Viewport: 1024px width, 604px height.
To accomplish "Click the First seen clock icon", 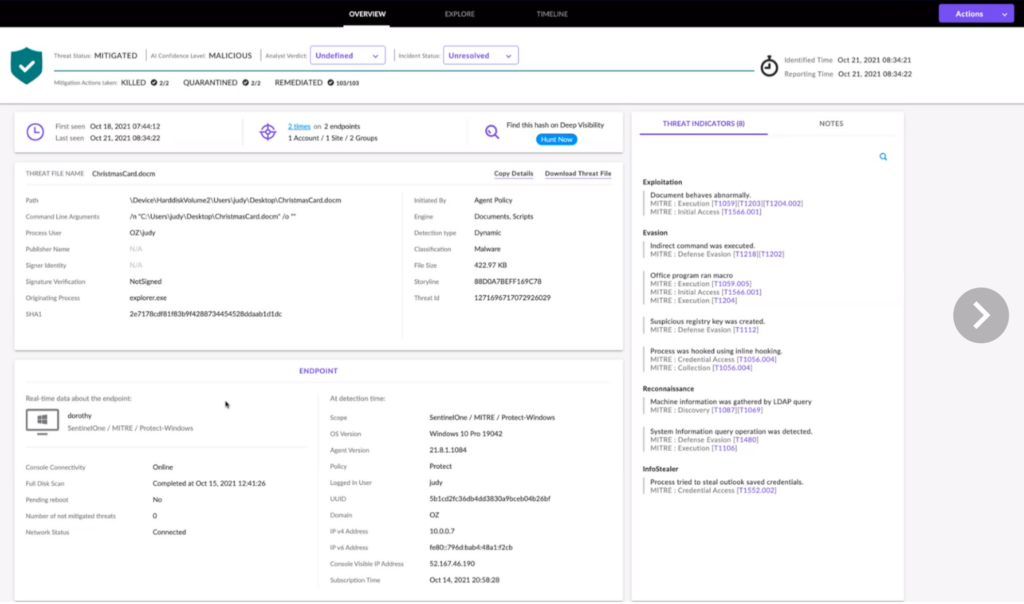I will pos(36,132).
